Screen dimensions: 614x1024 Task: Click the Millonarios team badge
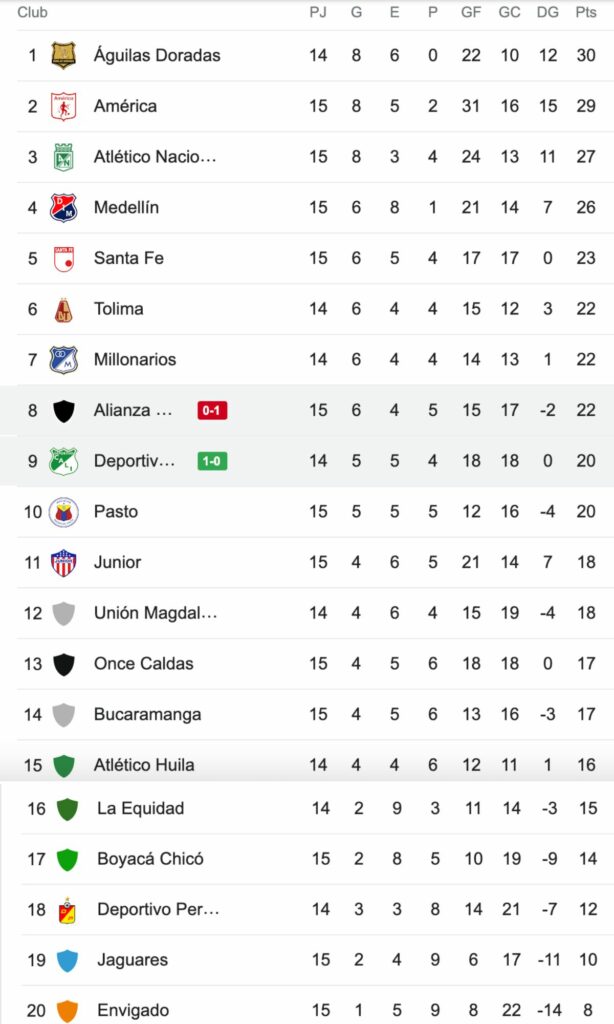(64, 359)
